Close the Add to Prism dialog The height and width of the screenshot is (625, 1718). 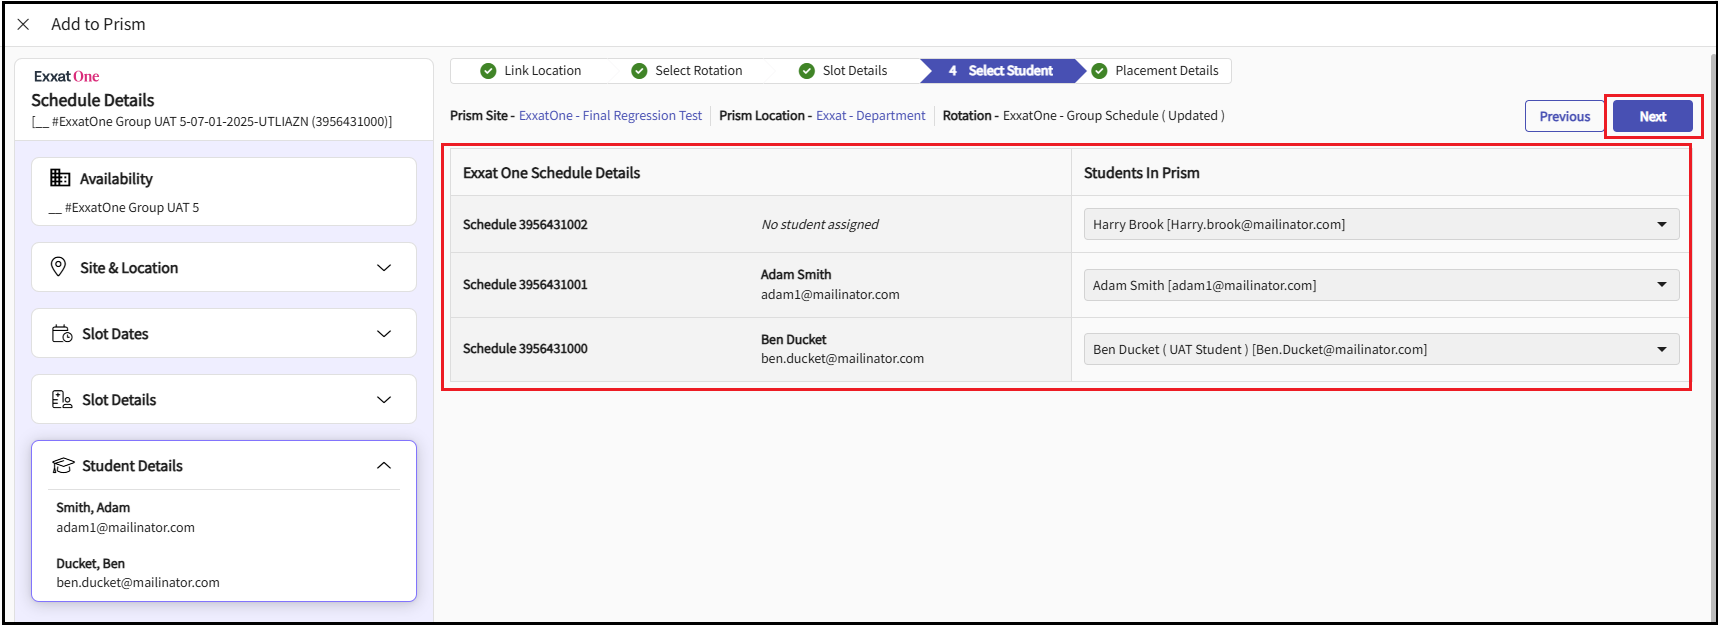coord(24,24)
